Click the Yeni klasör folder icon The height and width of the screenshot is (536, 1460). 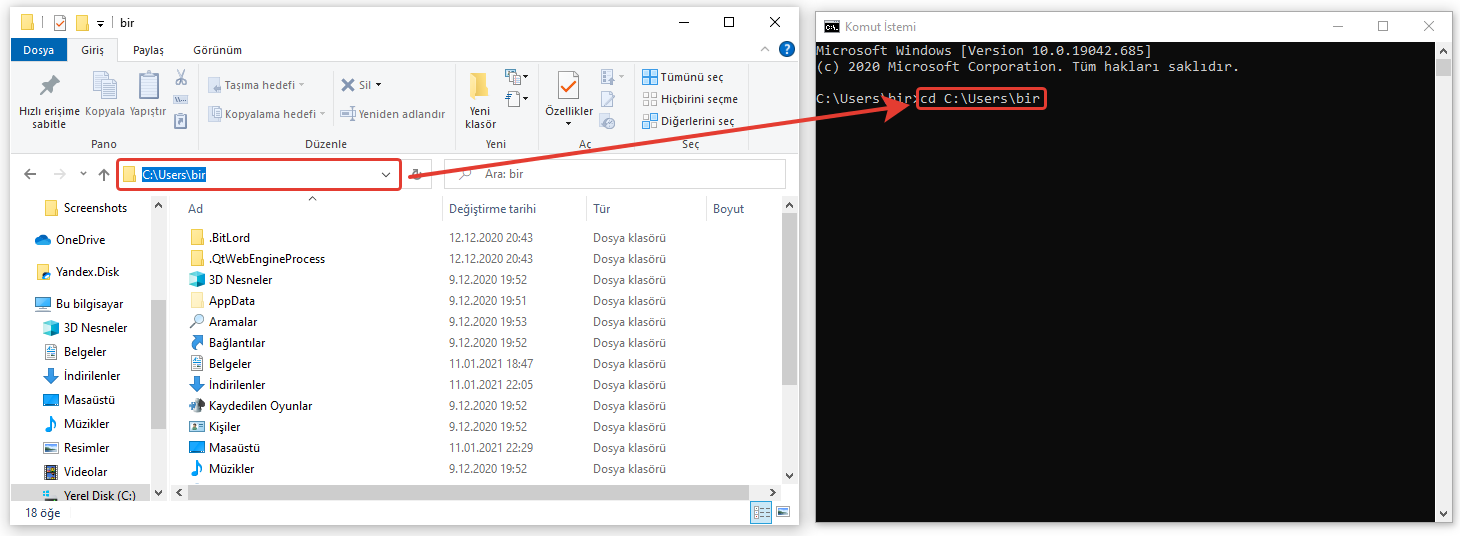click(x=480, y=86)
